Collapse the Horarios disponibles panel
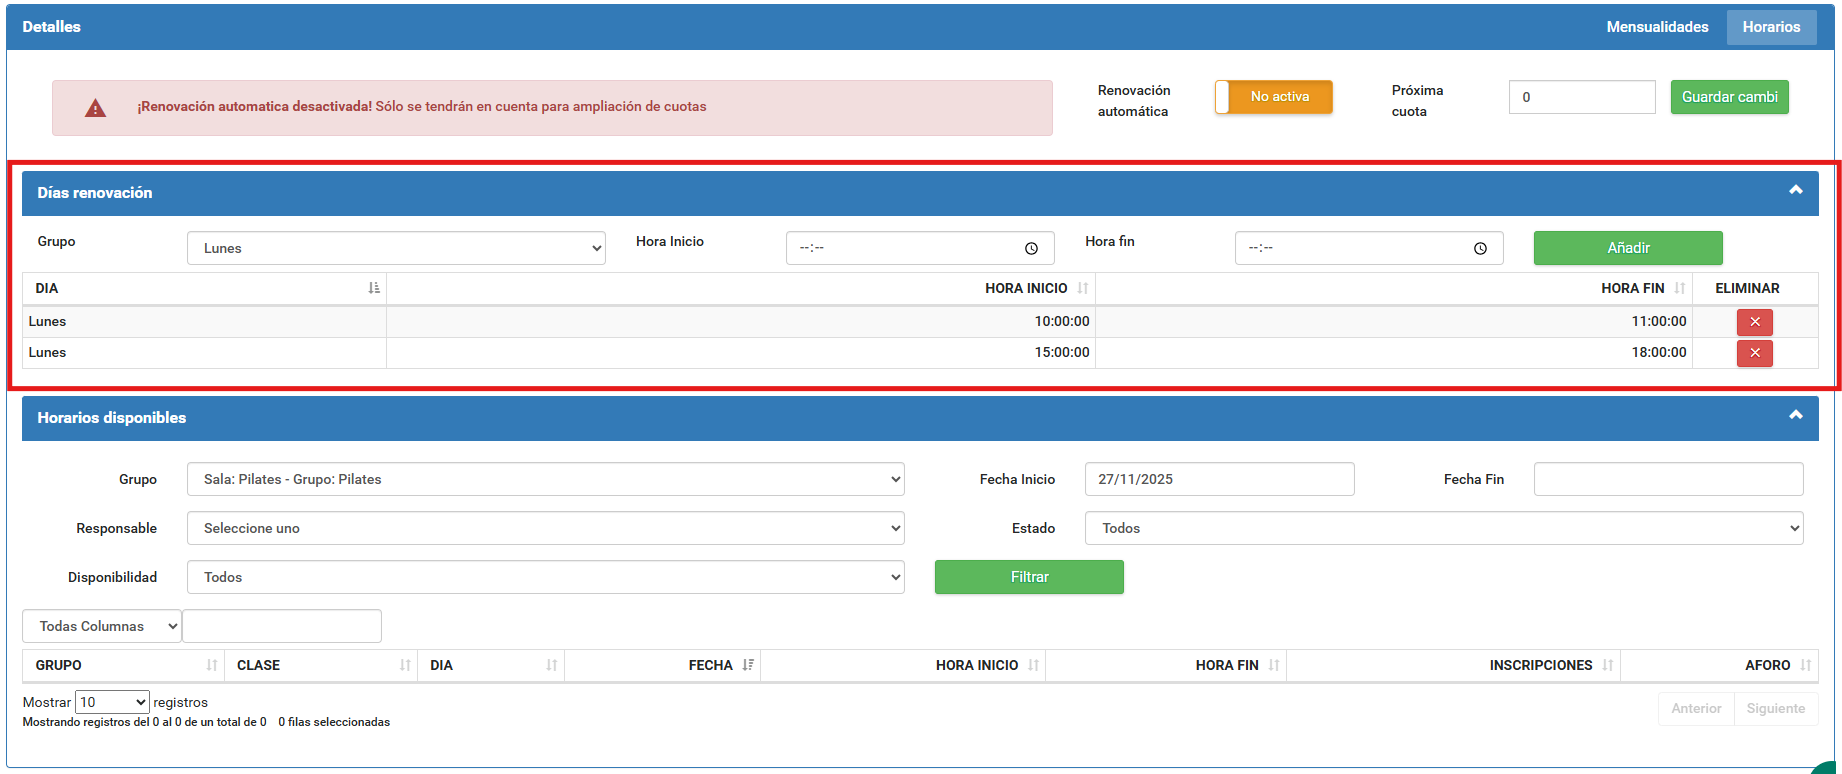The width and height of the screenshot is (1842, 774). (1795, 415)
